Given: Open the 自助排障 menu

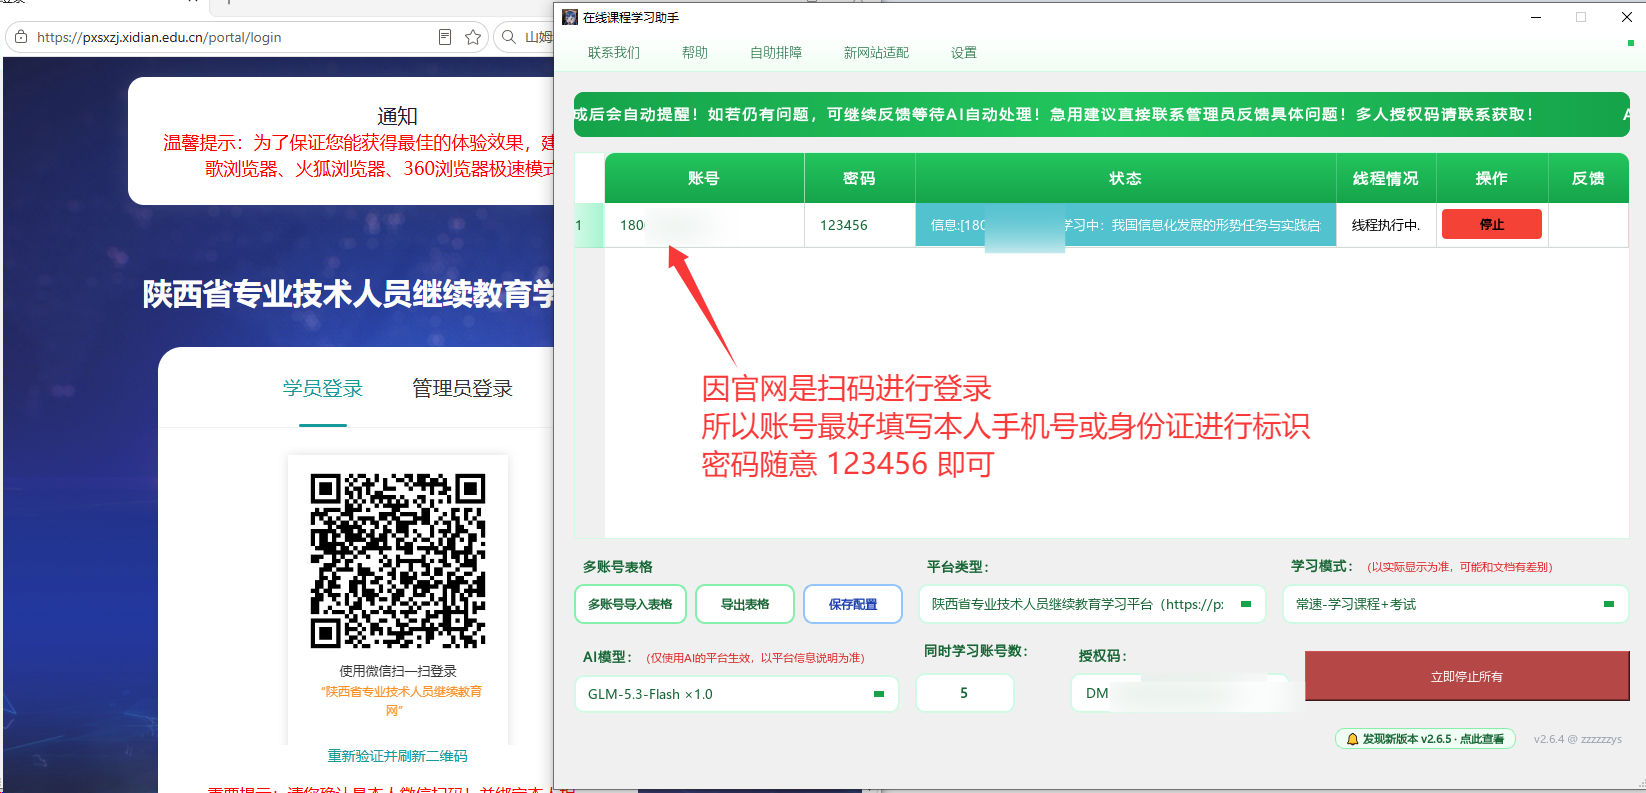Looking at the screenshot, I should click(775, 53).
